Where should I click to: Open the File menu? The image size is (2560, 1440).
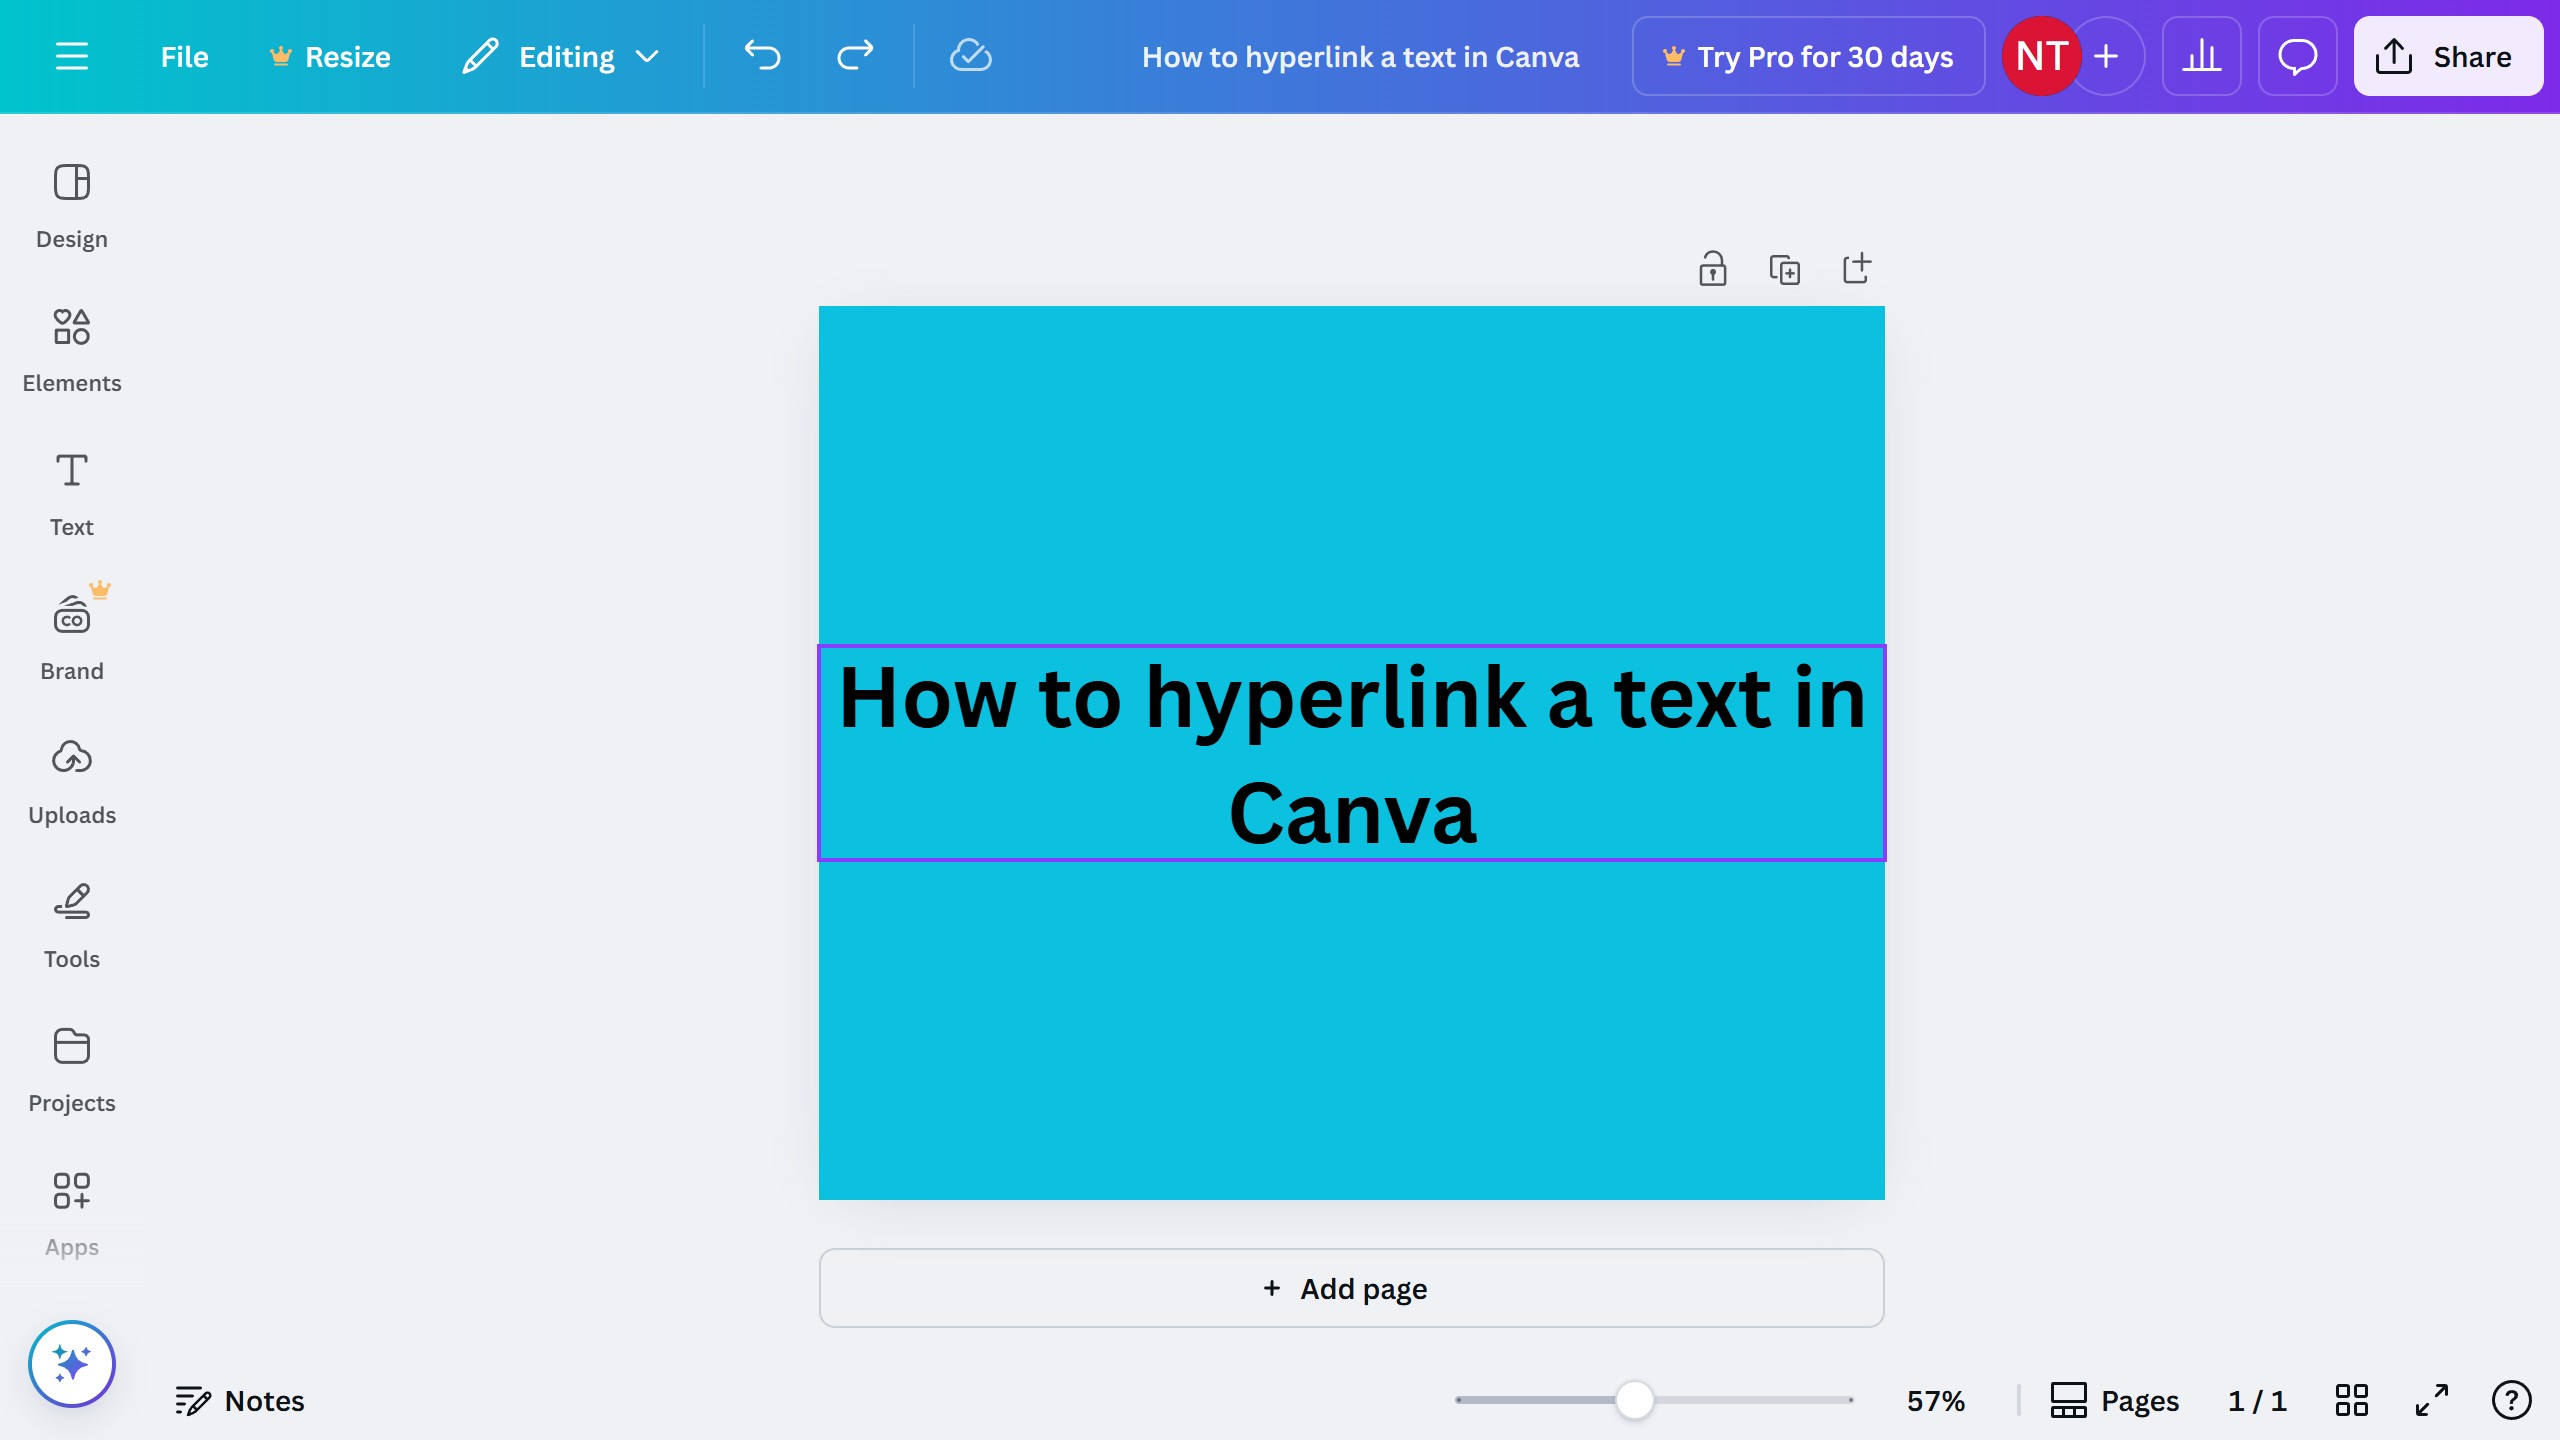[x=184, y=56]
